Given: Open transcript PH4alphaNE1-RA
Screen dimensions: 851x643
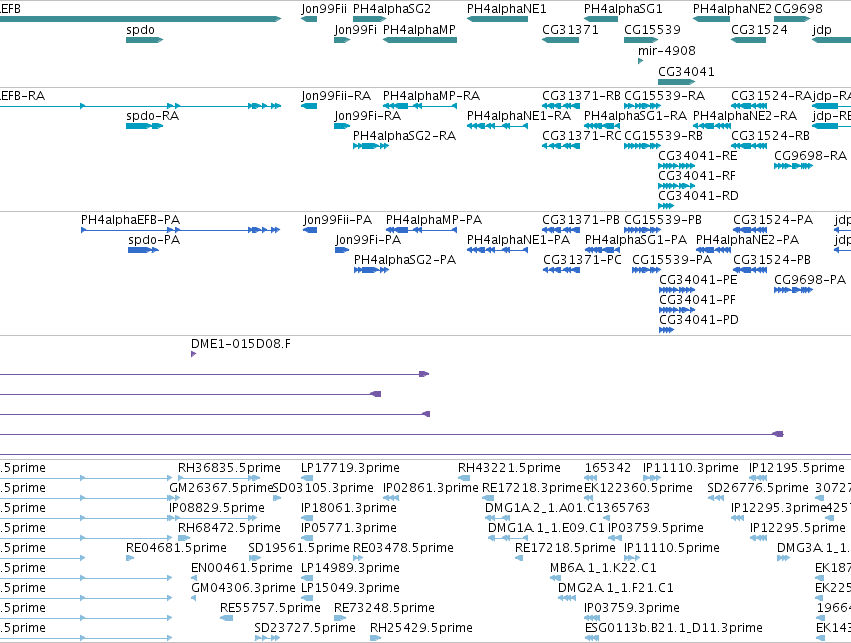Looking at the screenshot, I should point(497,126).
